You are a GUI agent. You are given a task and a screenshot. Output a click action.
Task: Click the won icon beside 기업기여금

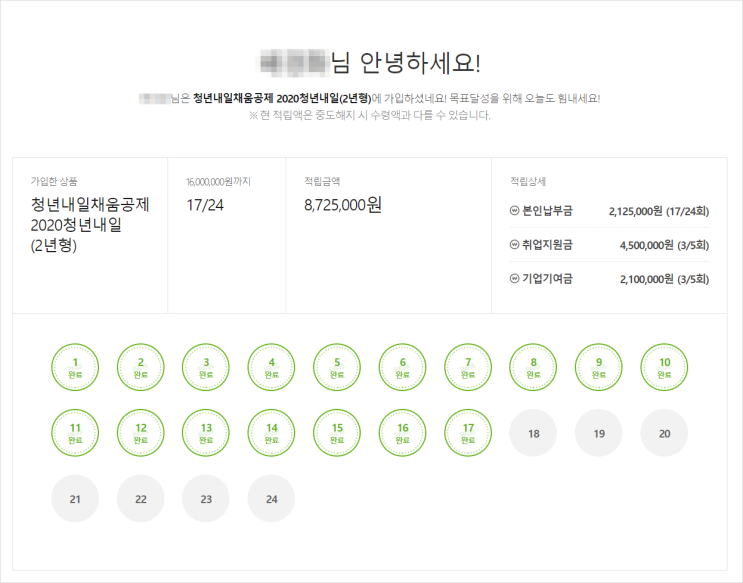click(x=514, y=278)
